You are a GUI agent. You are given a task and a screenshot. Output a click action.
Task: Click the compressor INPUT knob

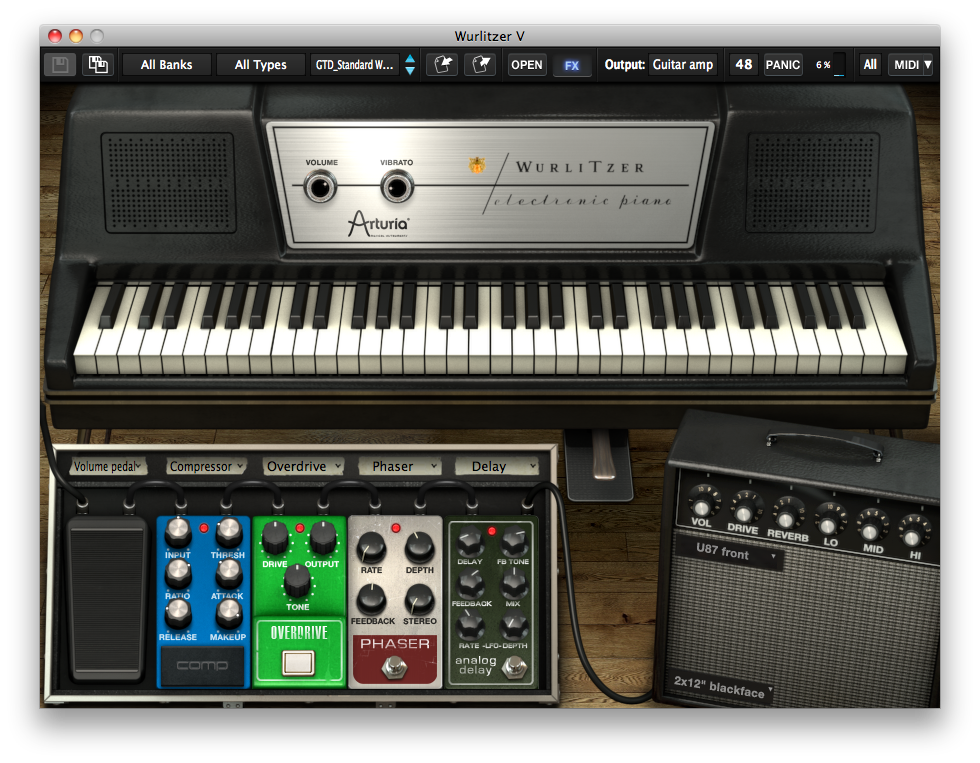pos(178,532)
